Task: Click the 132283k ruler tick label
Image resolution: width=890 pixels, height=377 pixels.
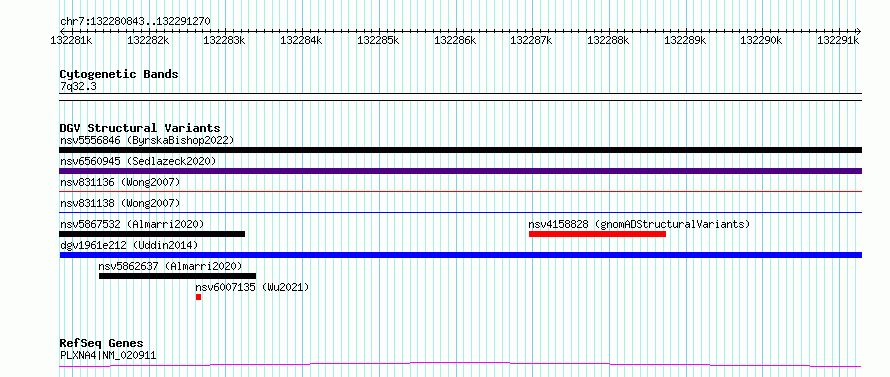Action: (x=224, y=40)
